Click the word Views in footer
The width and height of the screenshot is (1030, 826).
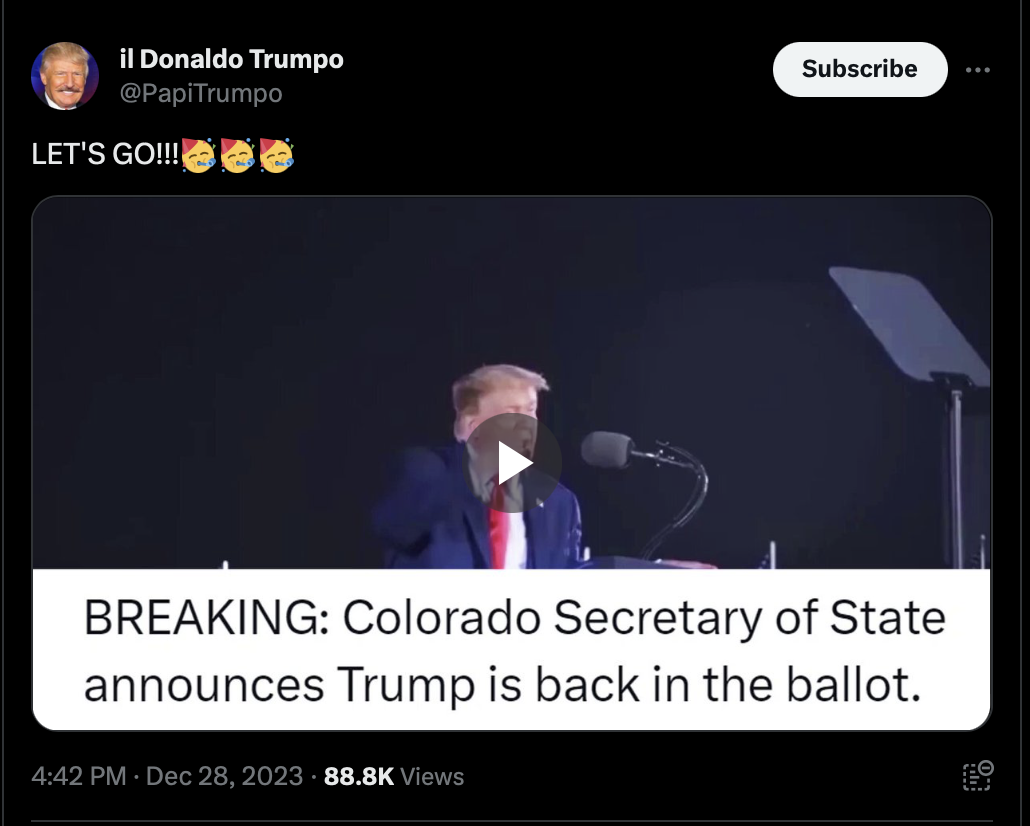432,776
